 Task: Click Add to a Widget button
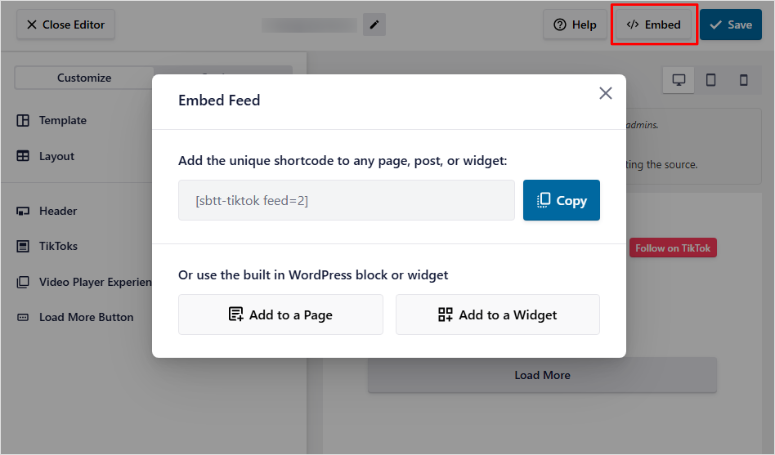pyautogui.click(x=498, y=315)
